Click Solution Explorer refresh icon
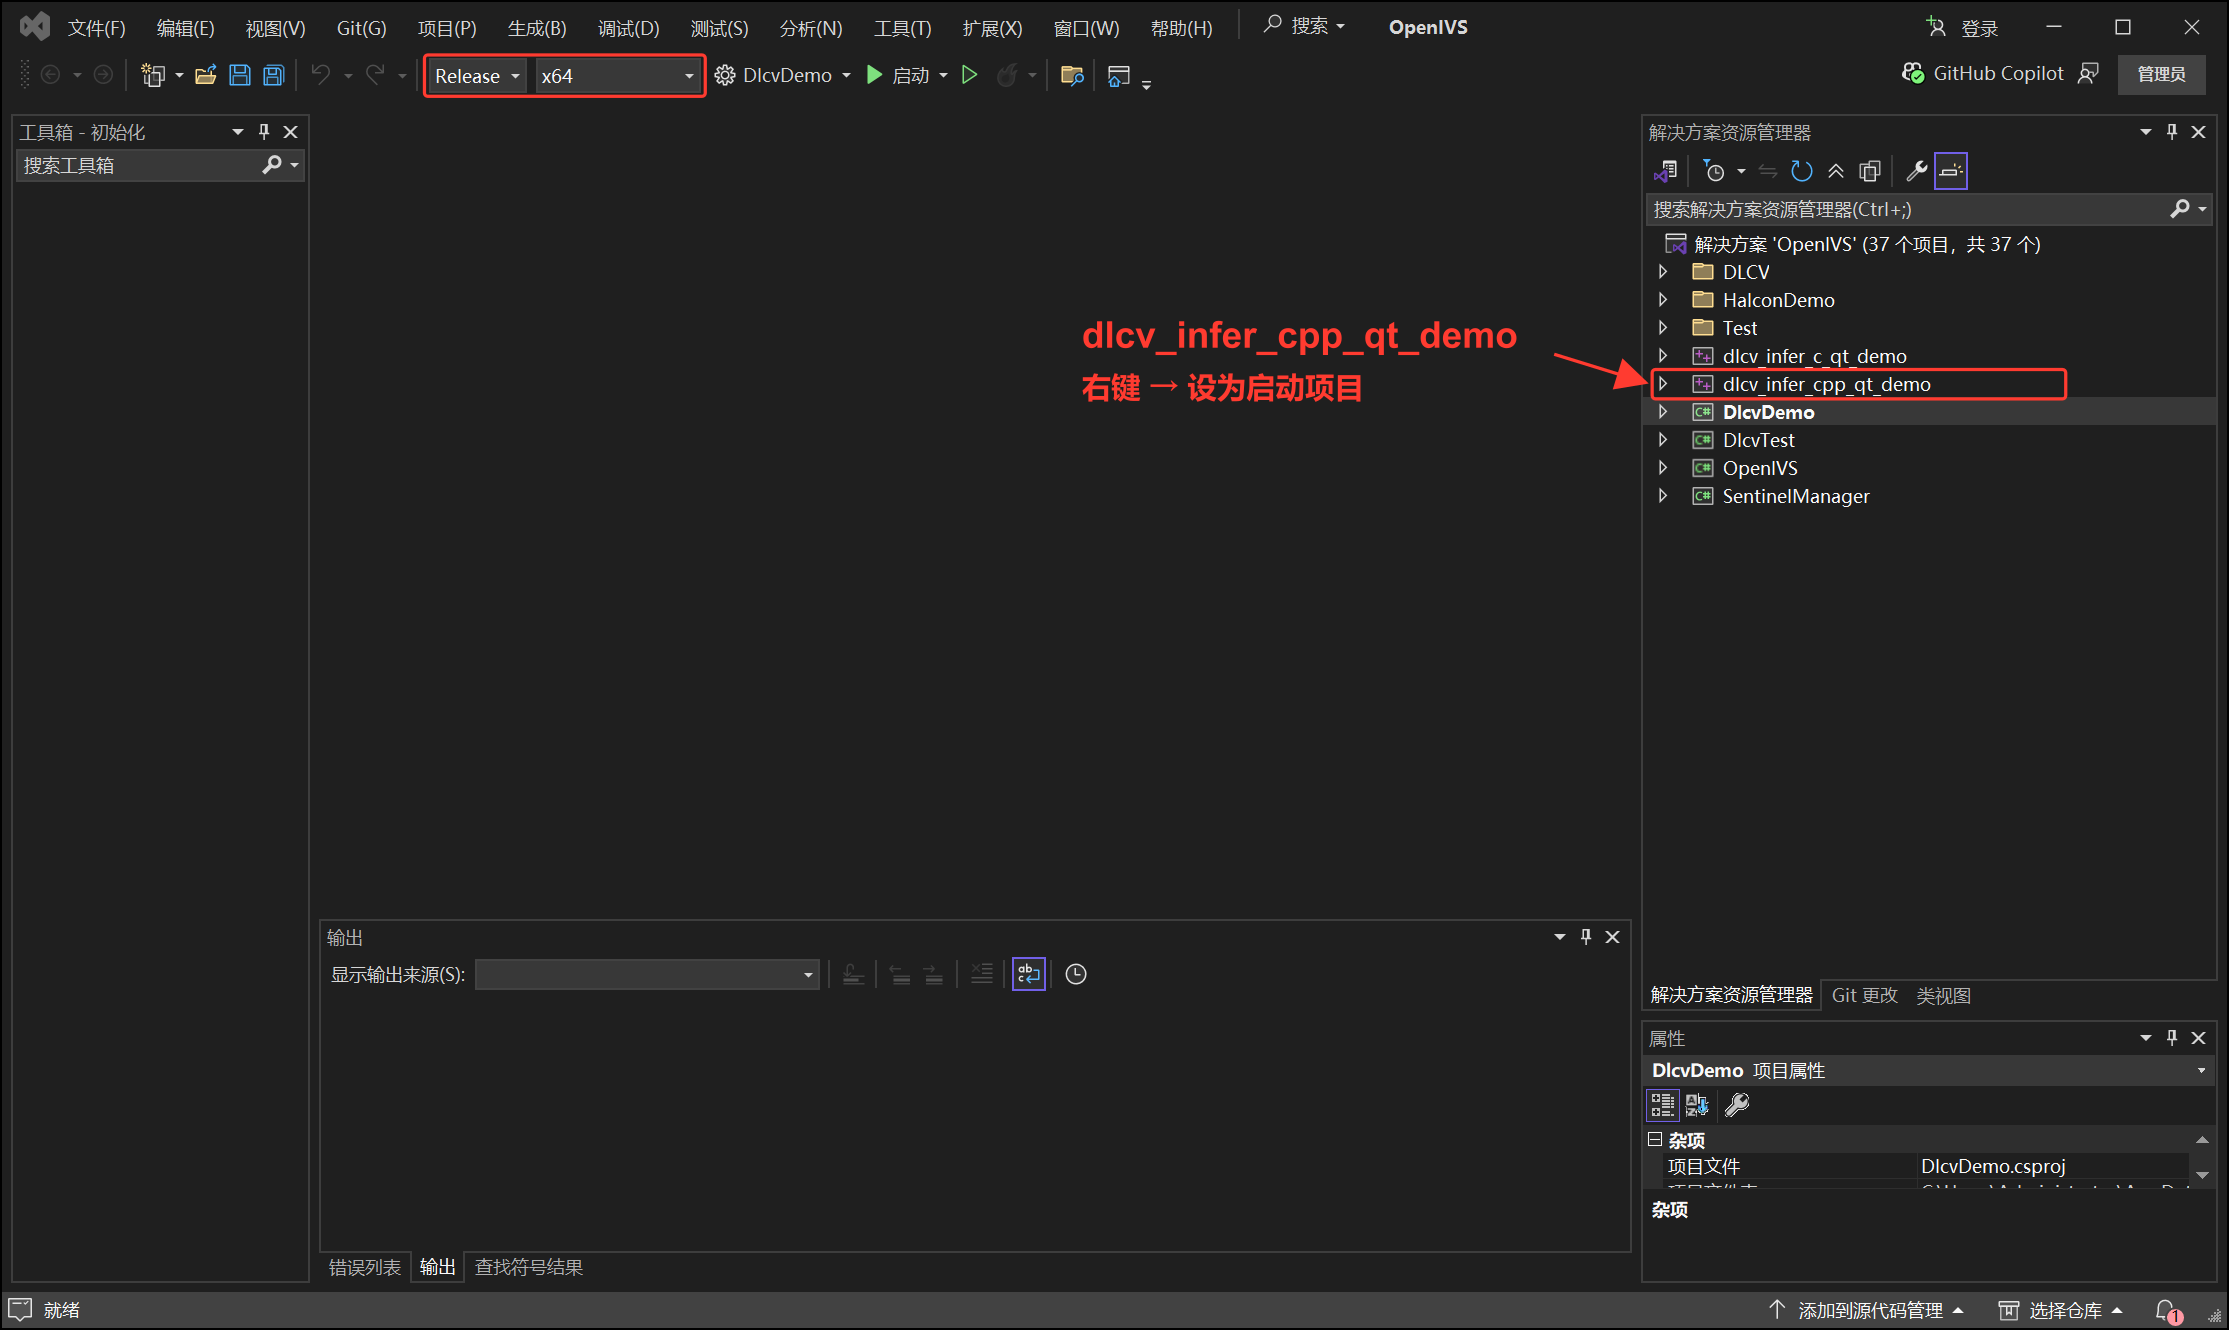Image resolution: width=2229 pixels, height=1330 pixels. pos(1802,171)
